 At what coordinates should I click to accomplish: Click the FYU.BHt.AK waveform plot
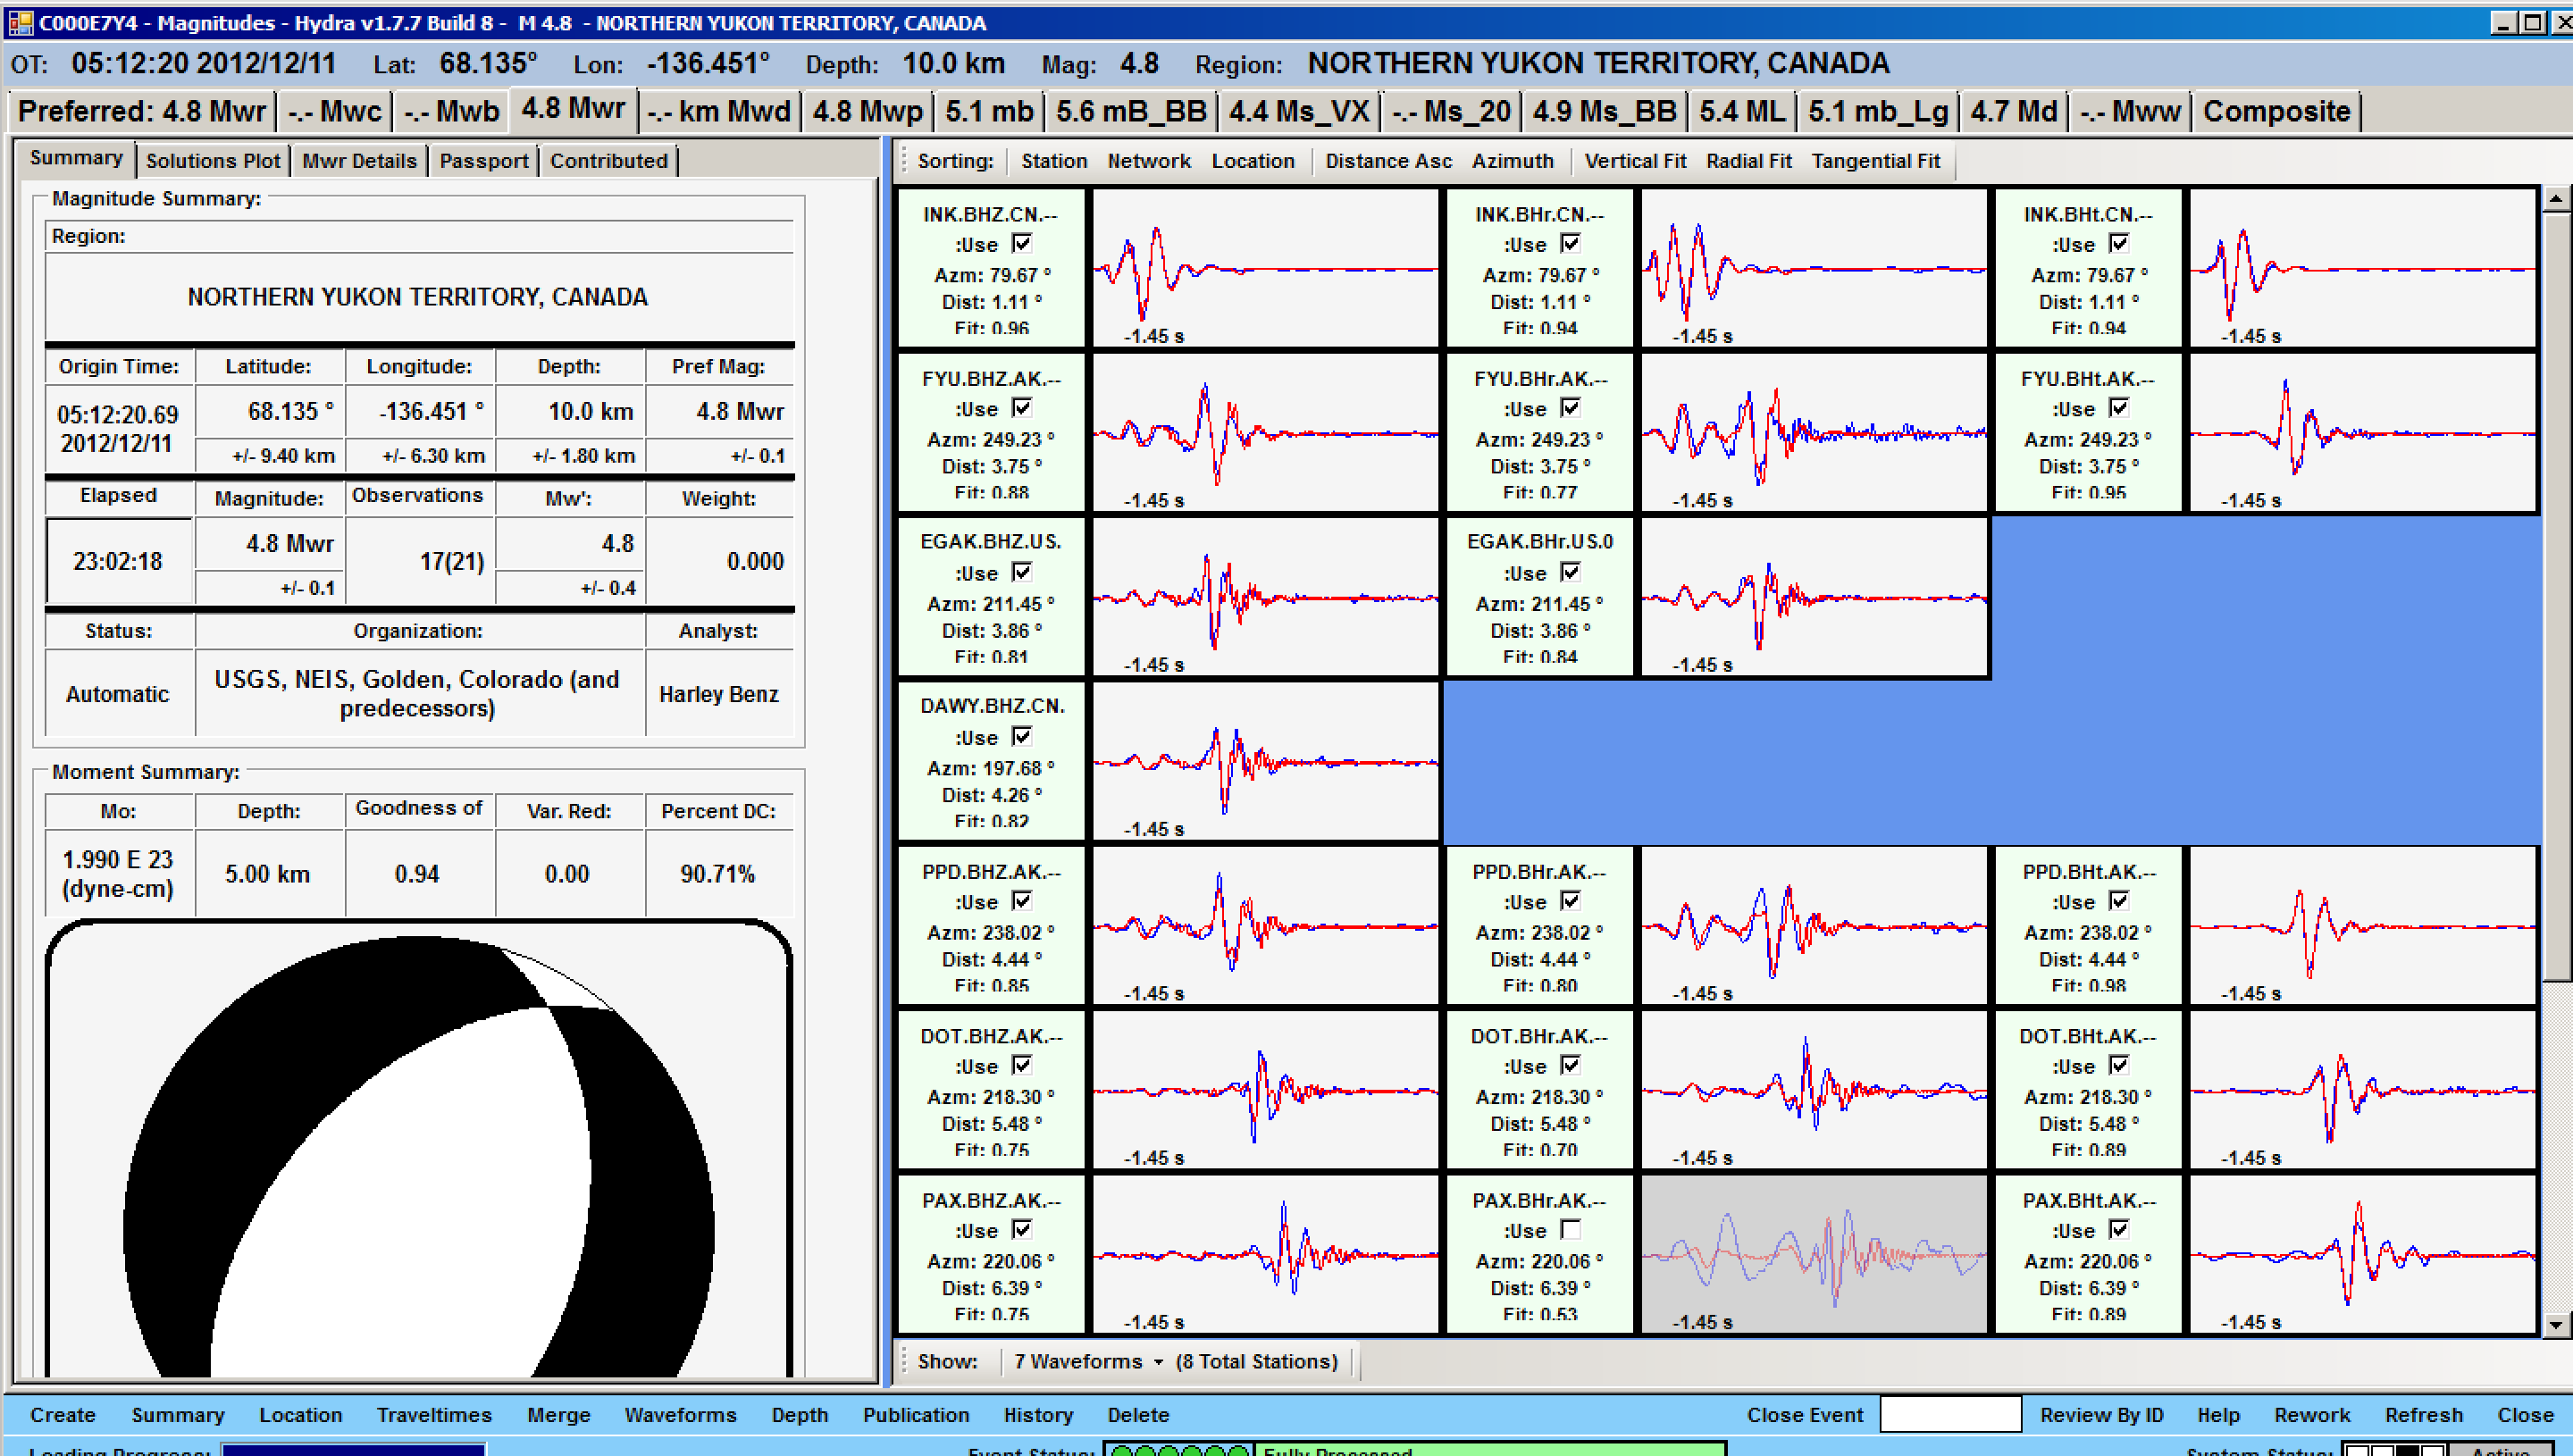click(x=2362, y=432)
